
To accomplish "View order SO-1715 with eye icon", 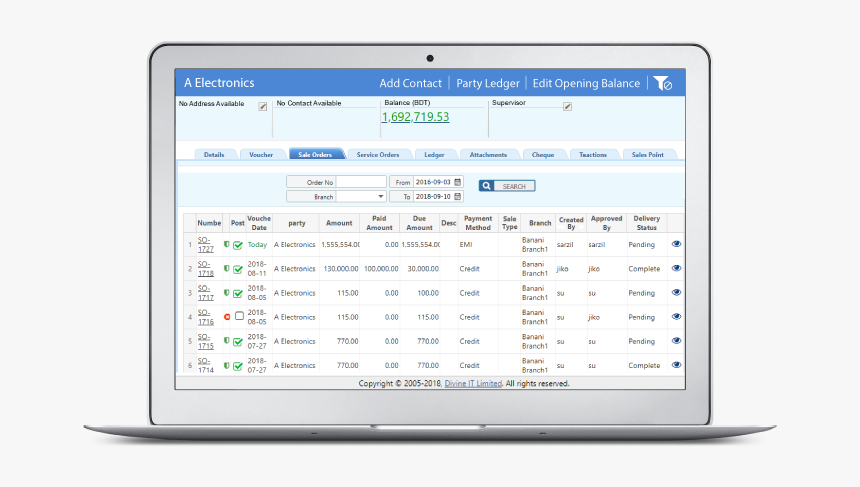I will click(676, 341).
